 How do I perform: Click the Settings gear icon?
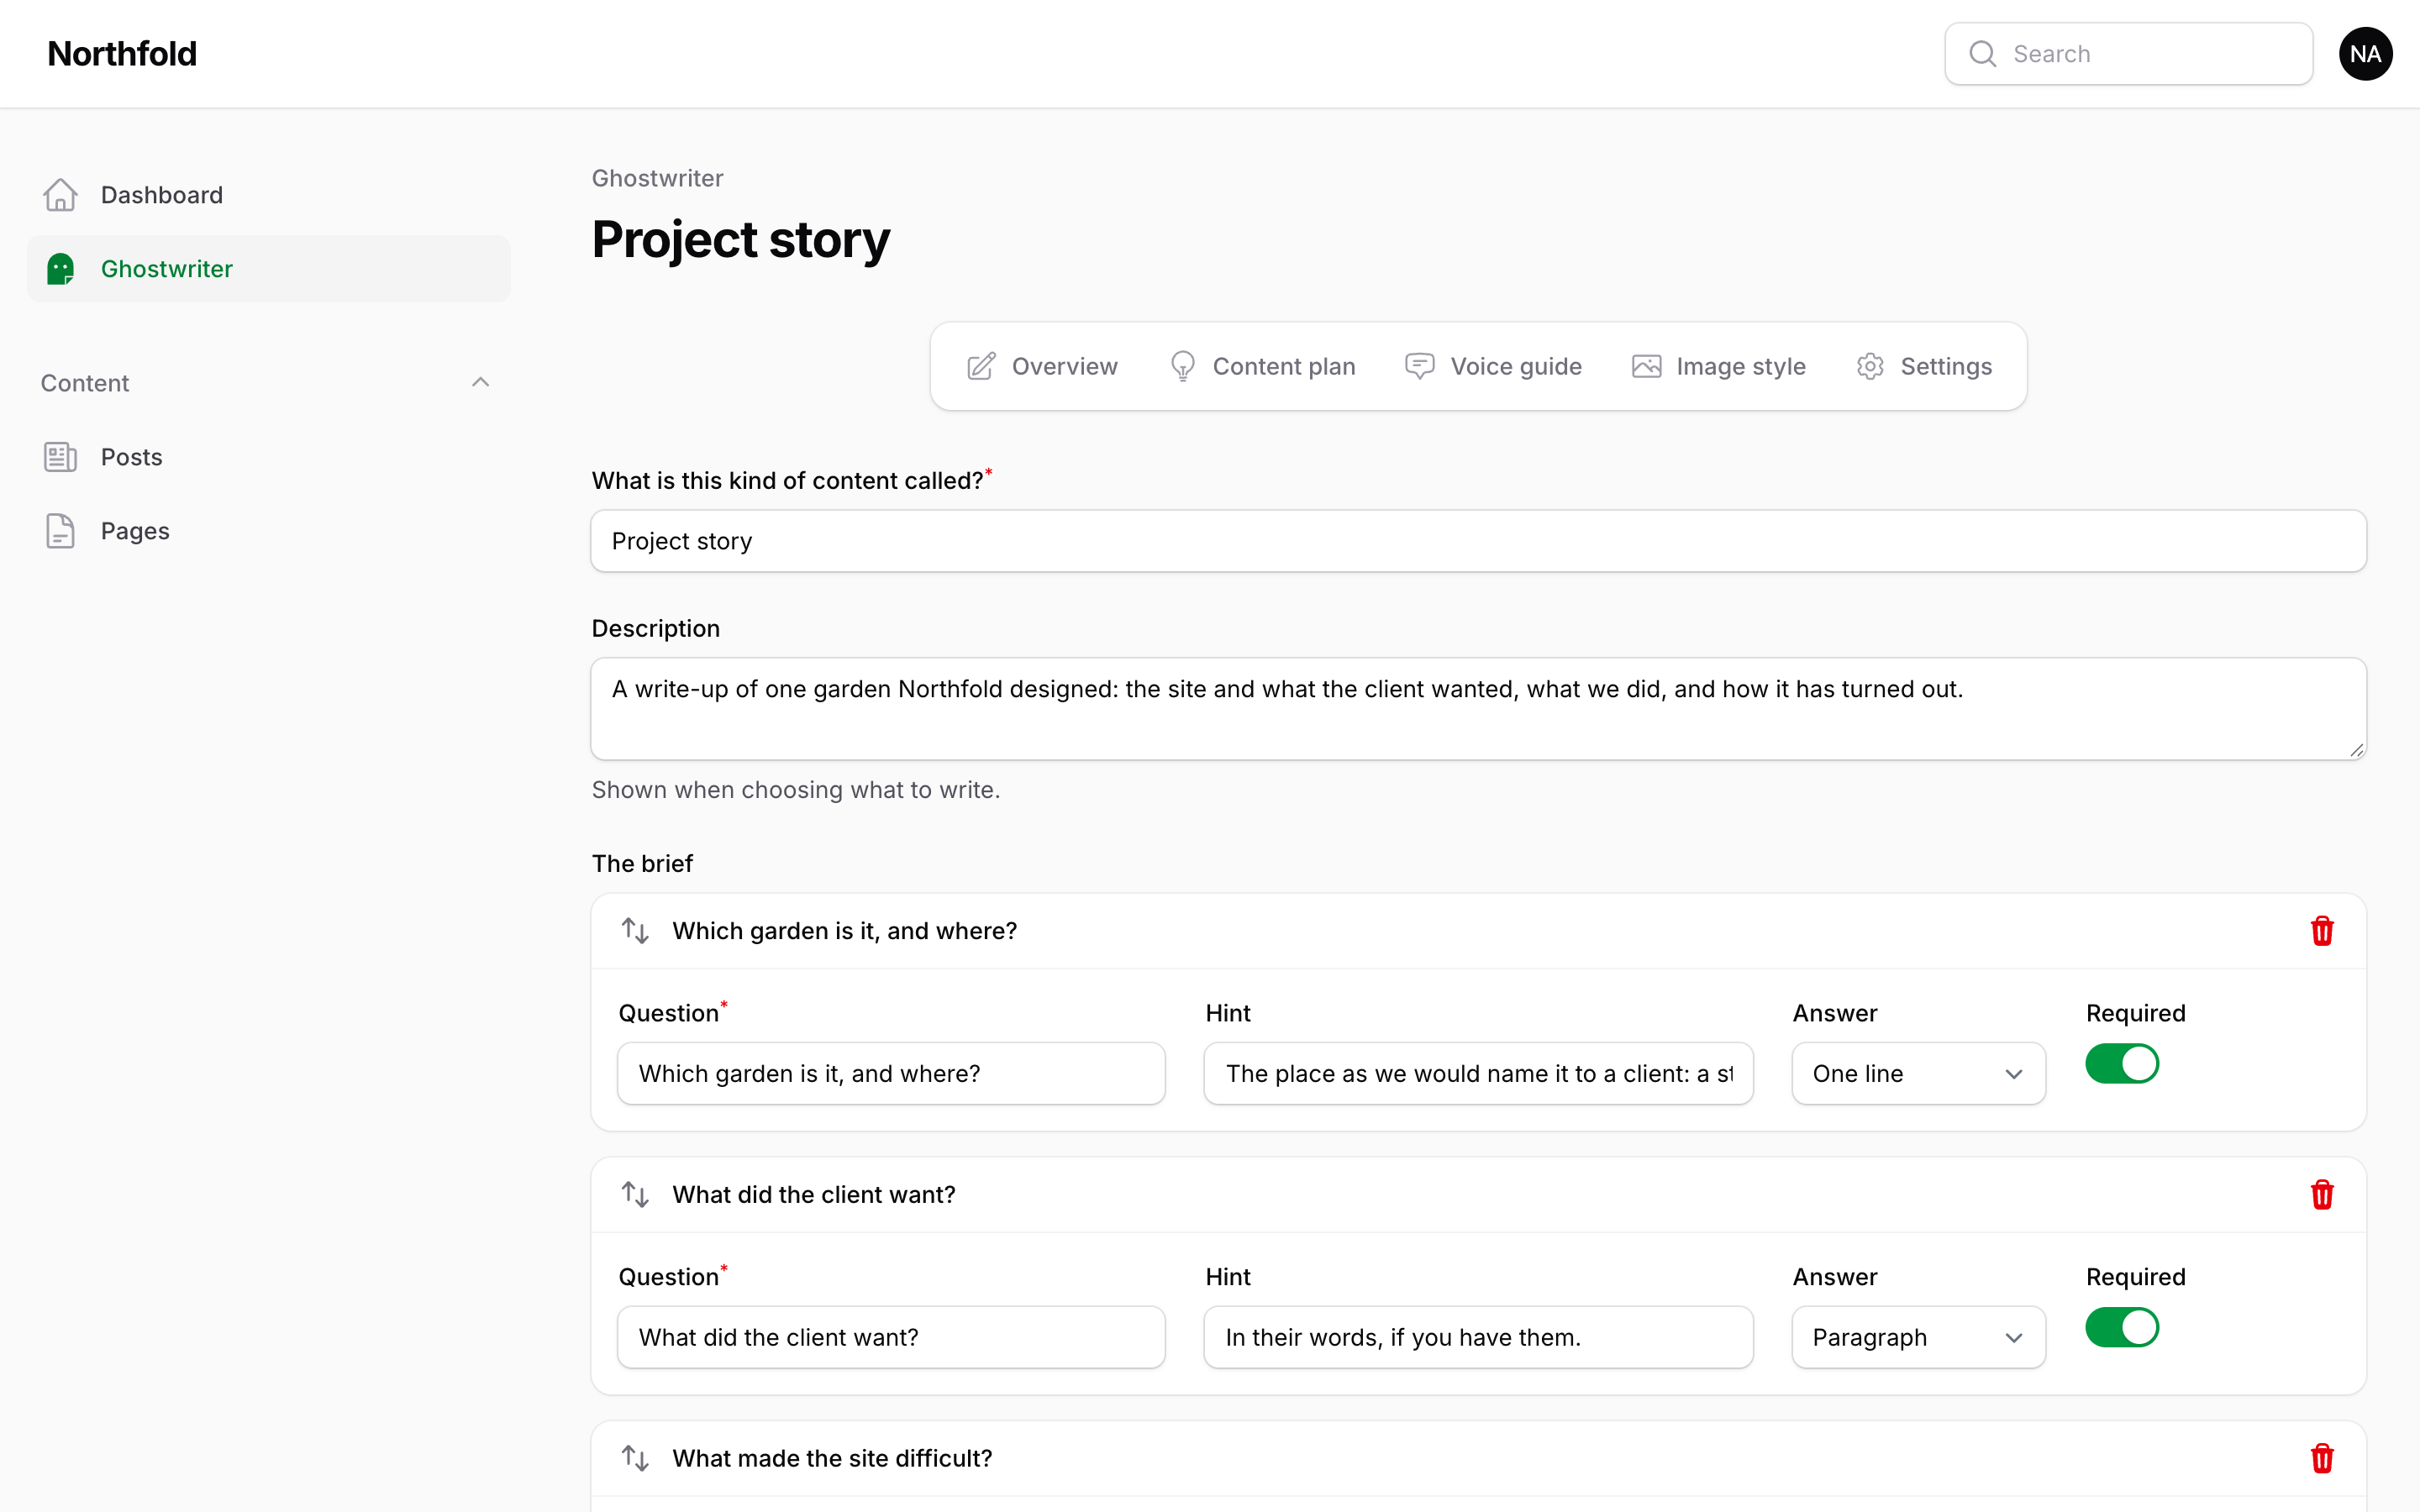[1870, 367]
